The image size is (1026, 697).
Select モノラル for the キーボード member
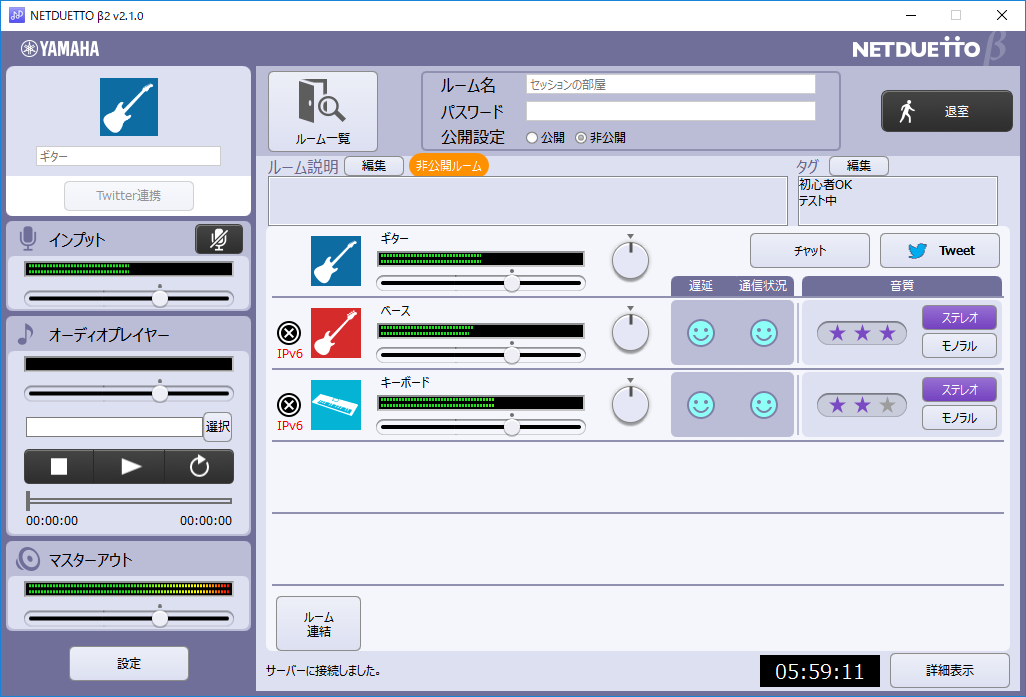coord(959,418)
